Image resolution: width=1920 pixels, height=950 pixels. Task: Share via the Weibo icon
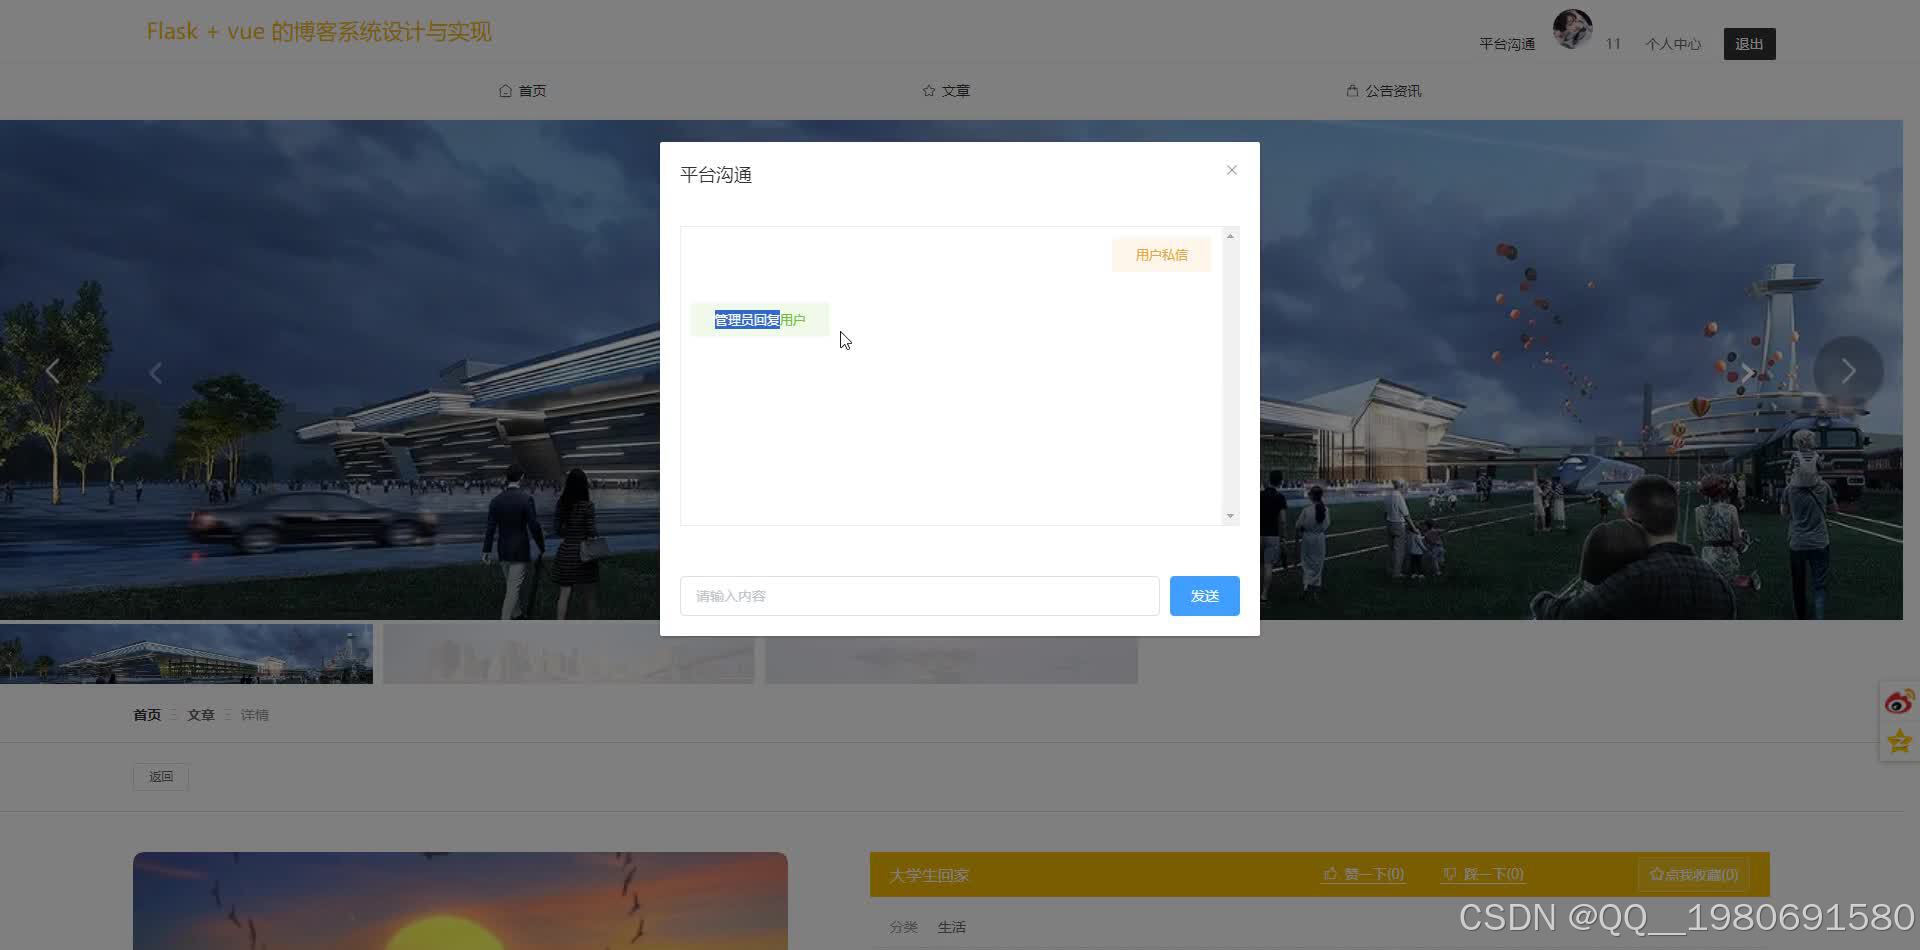point(1899,701)
